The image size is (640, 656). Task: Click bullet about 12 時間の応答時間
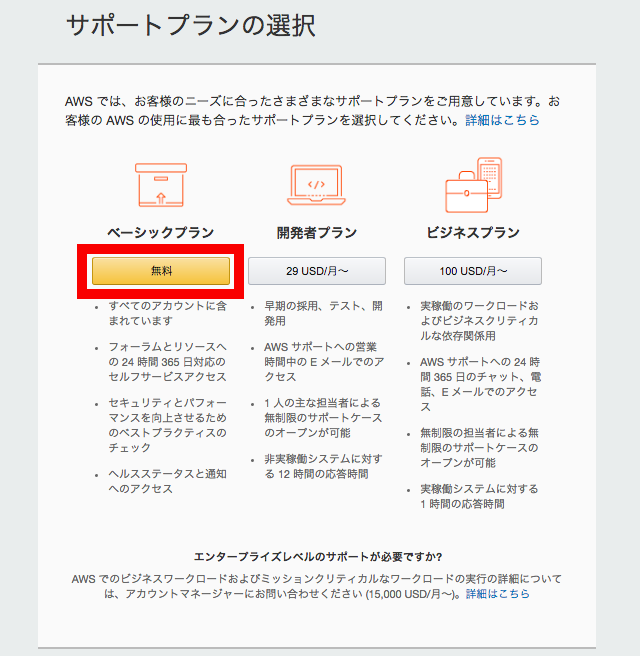point(323,466)
